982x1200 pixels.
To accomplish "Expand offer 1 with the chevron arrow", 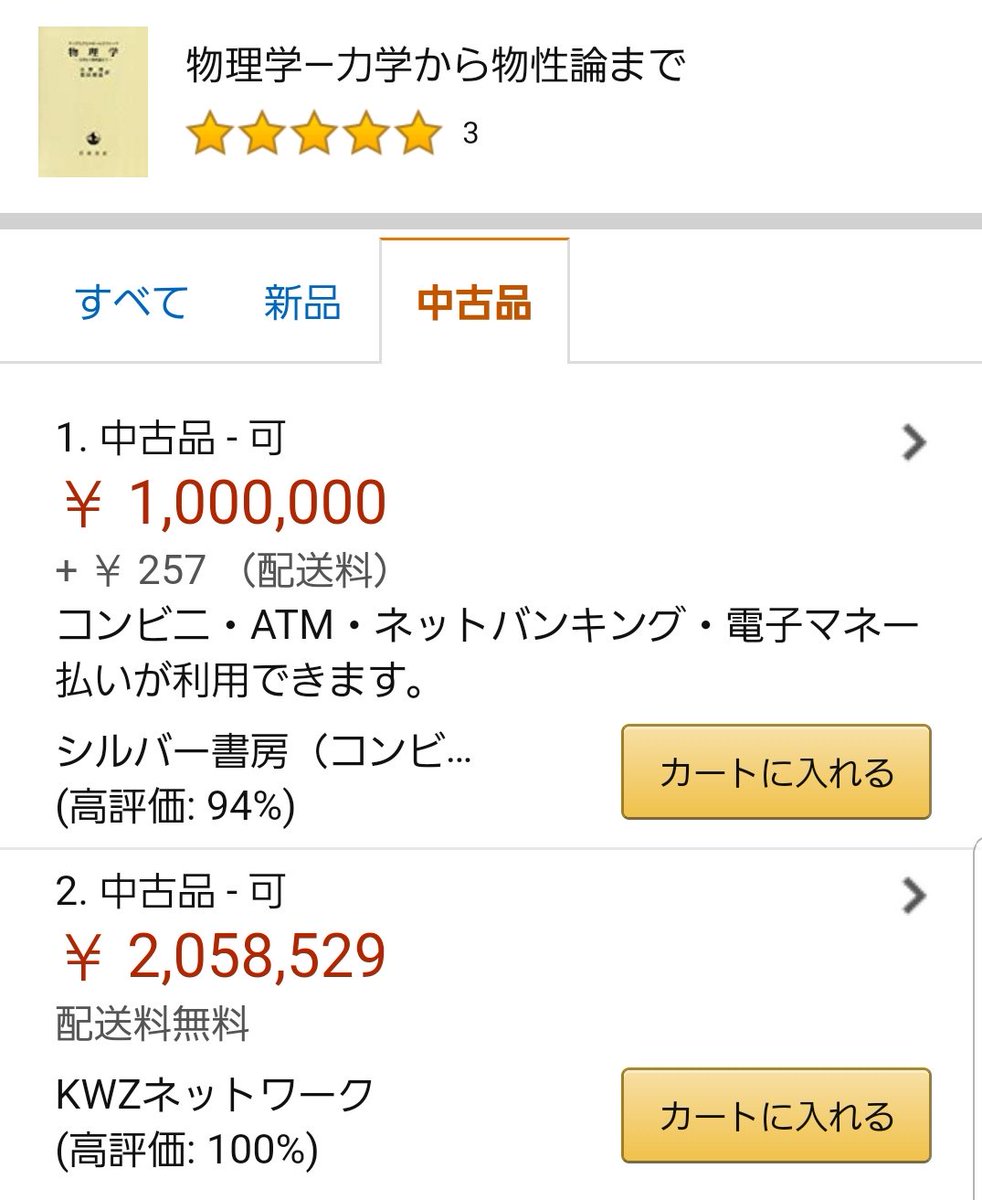I will [913, 442].
